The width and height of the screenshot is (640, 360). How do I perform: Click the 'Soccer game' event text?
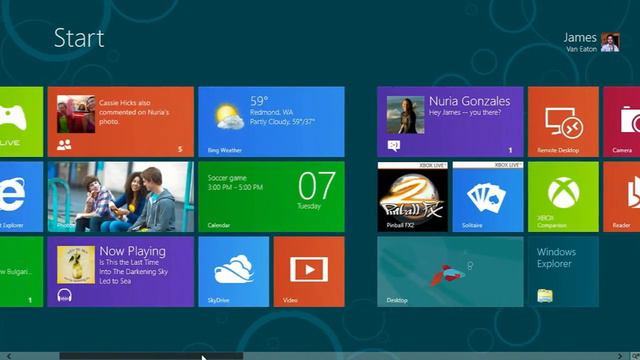click(x=227, y=178)
